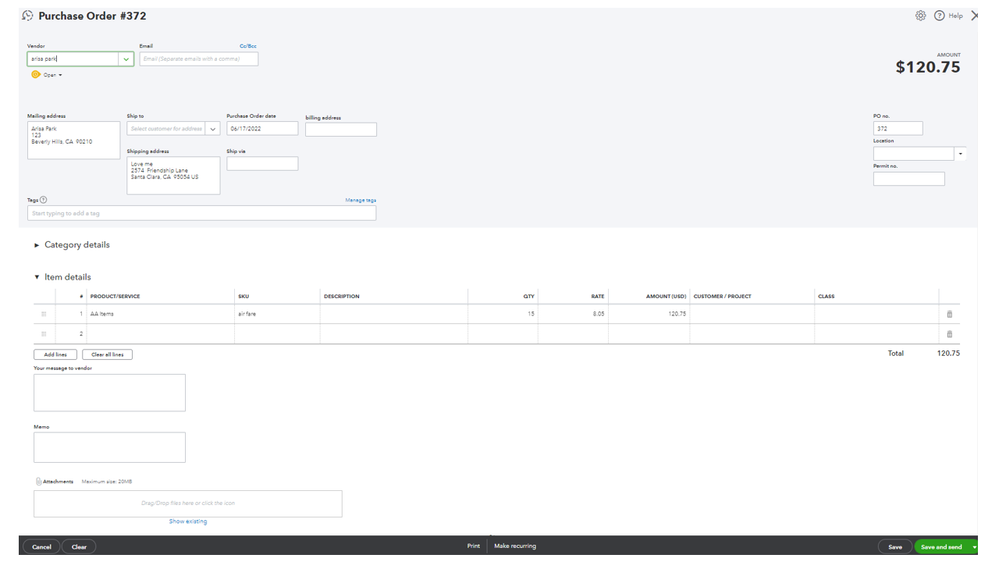Click the CUSTOMER / PROJECT column header
The image size is (999, 562).
[722, 296]
